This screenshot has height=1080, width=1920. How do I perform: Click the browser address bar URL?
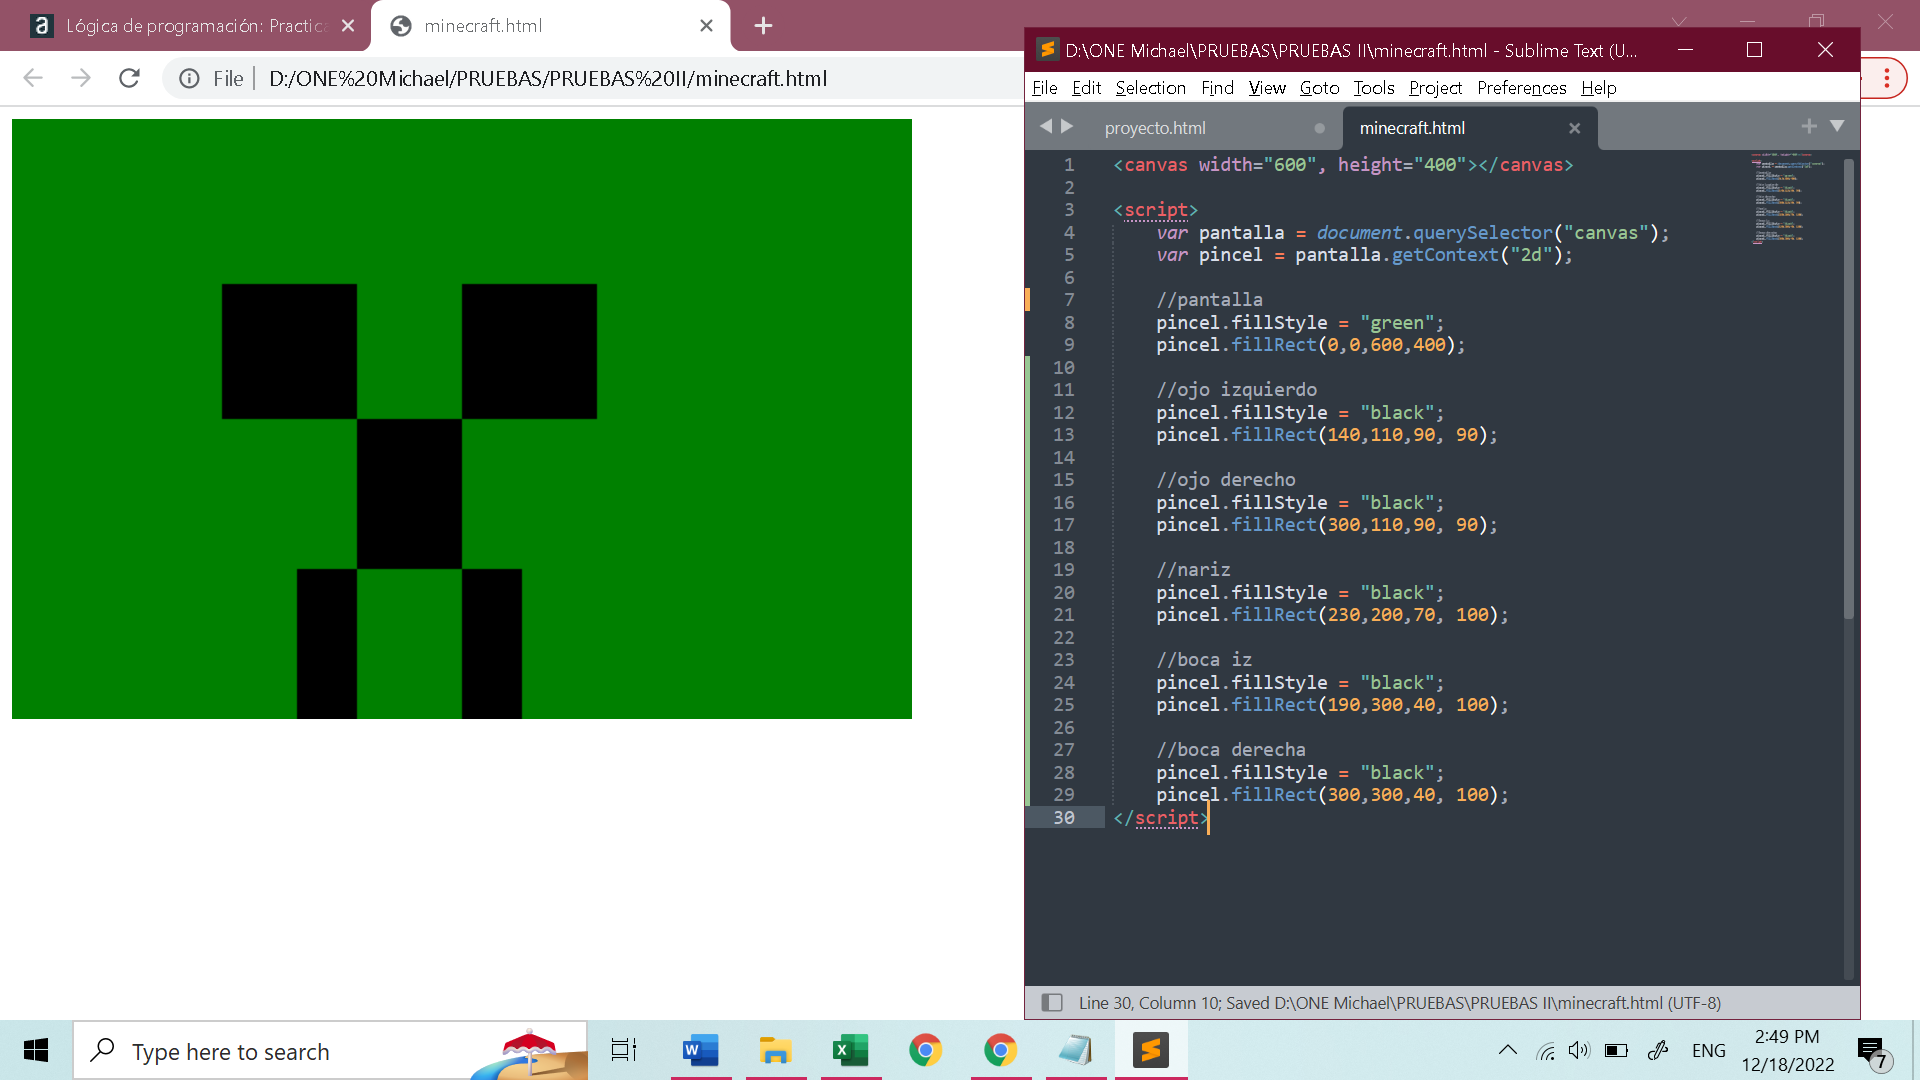click(x=548, y=78)
